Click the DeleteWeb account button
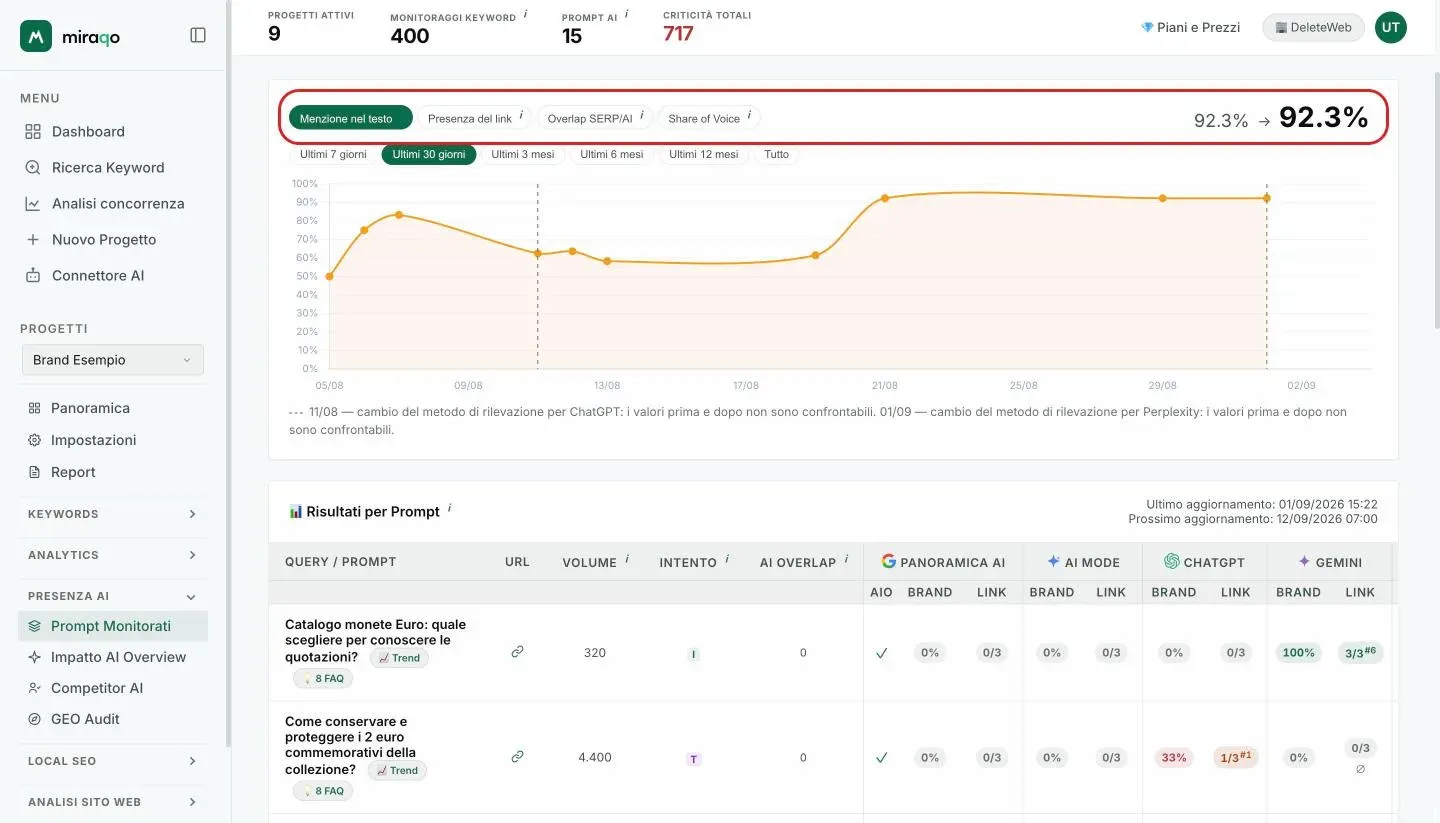 pos(1313,28)
